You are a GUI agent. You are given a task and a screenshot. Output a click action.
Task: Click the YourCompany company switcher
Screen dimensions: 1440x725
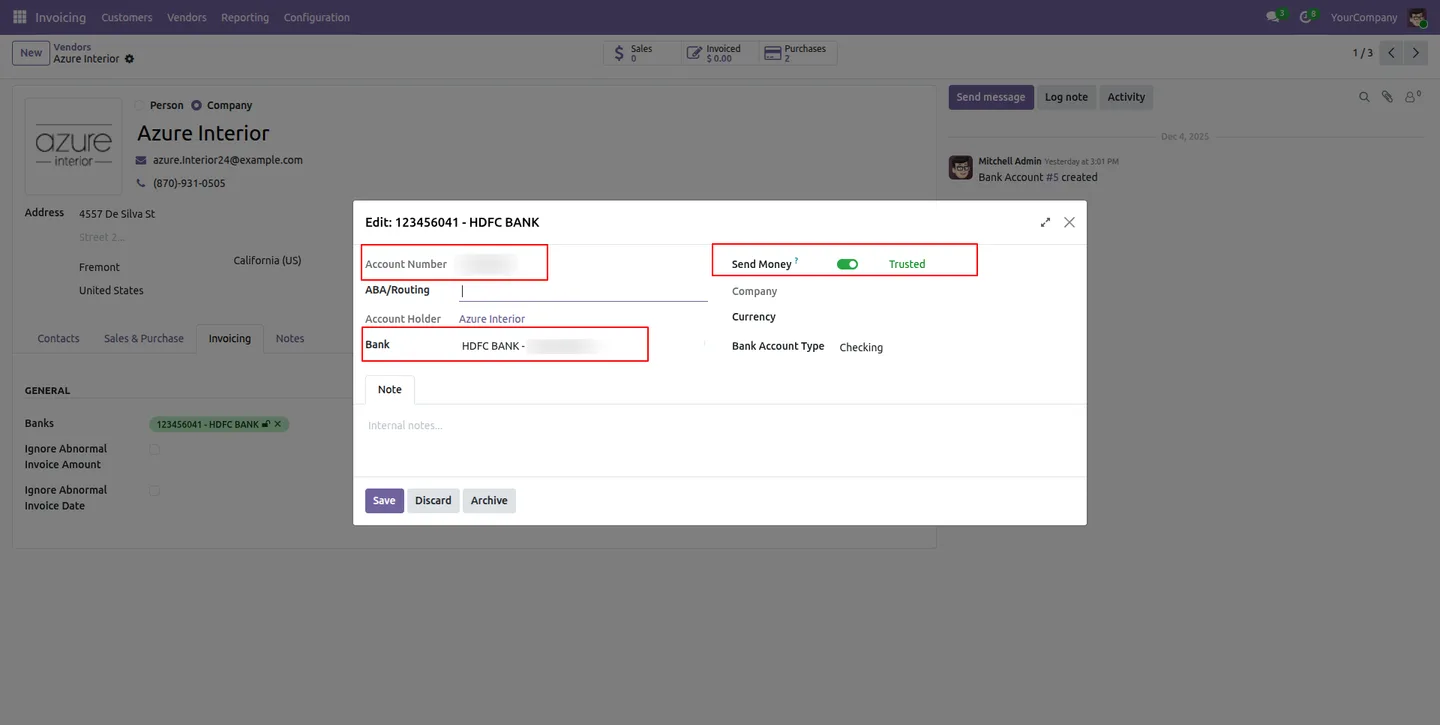pyautogui.click(x=1364, y=17)
